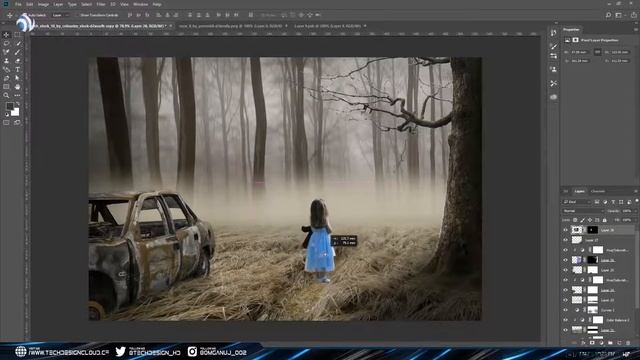Open the Layers panel options menu
The height and width of the screenshot is (360, 640).
tap(636, 191)
